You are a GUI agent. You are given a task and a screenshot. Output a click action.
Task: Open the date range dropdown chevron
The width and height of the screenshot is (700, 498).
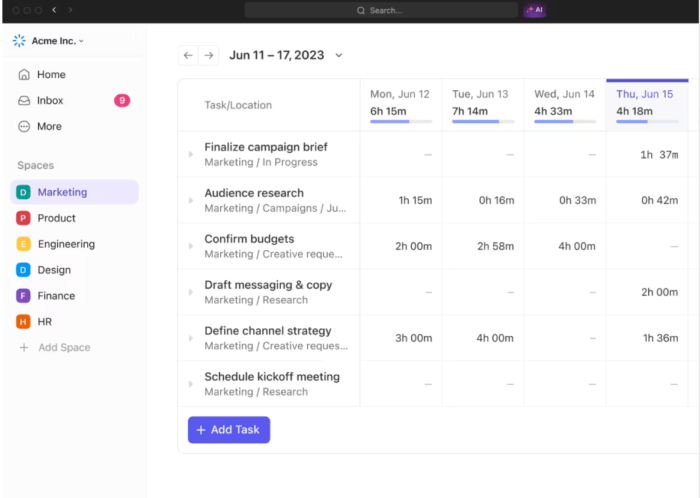pyautogui.click(x=339, y=56)
